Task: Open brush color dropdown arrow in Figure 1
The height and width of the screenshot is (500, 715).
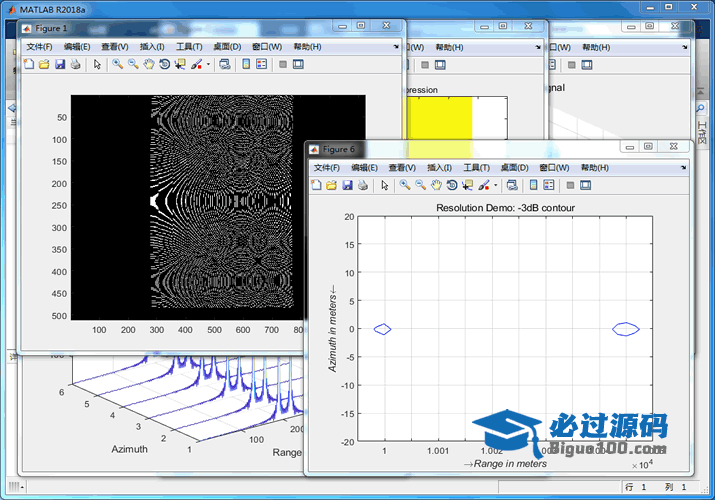Action: click(208, 64)
